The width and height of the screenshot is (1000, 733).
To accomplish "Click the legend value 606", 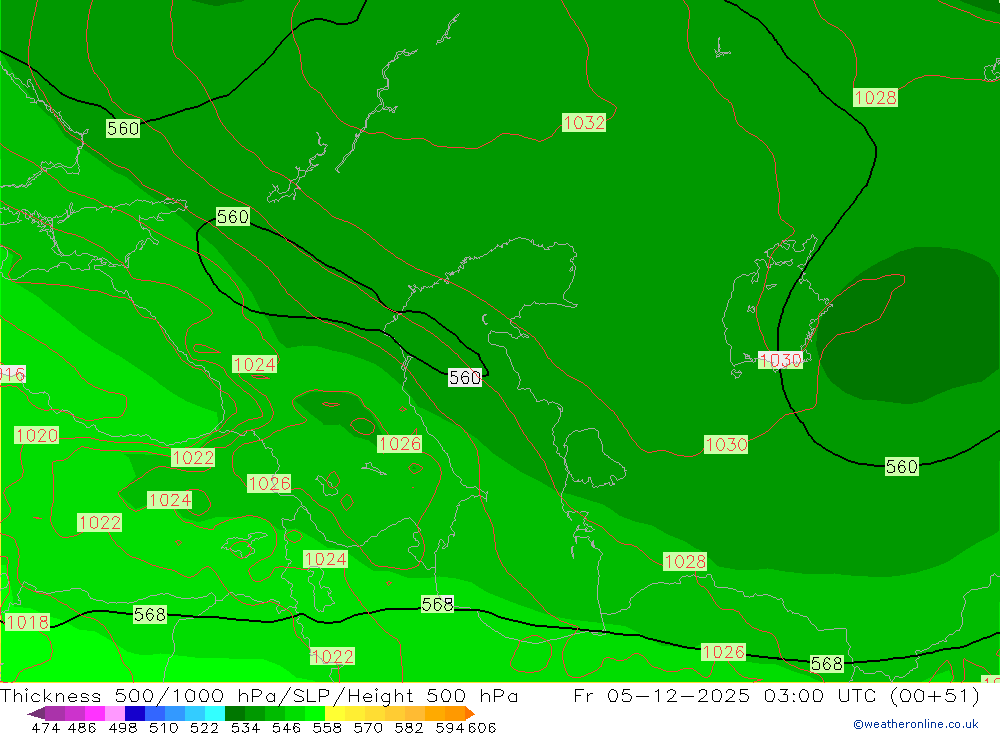I will click(x=482, y=728).
